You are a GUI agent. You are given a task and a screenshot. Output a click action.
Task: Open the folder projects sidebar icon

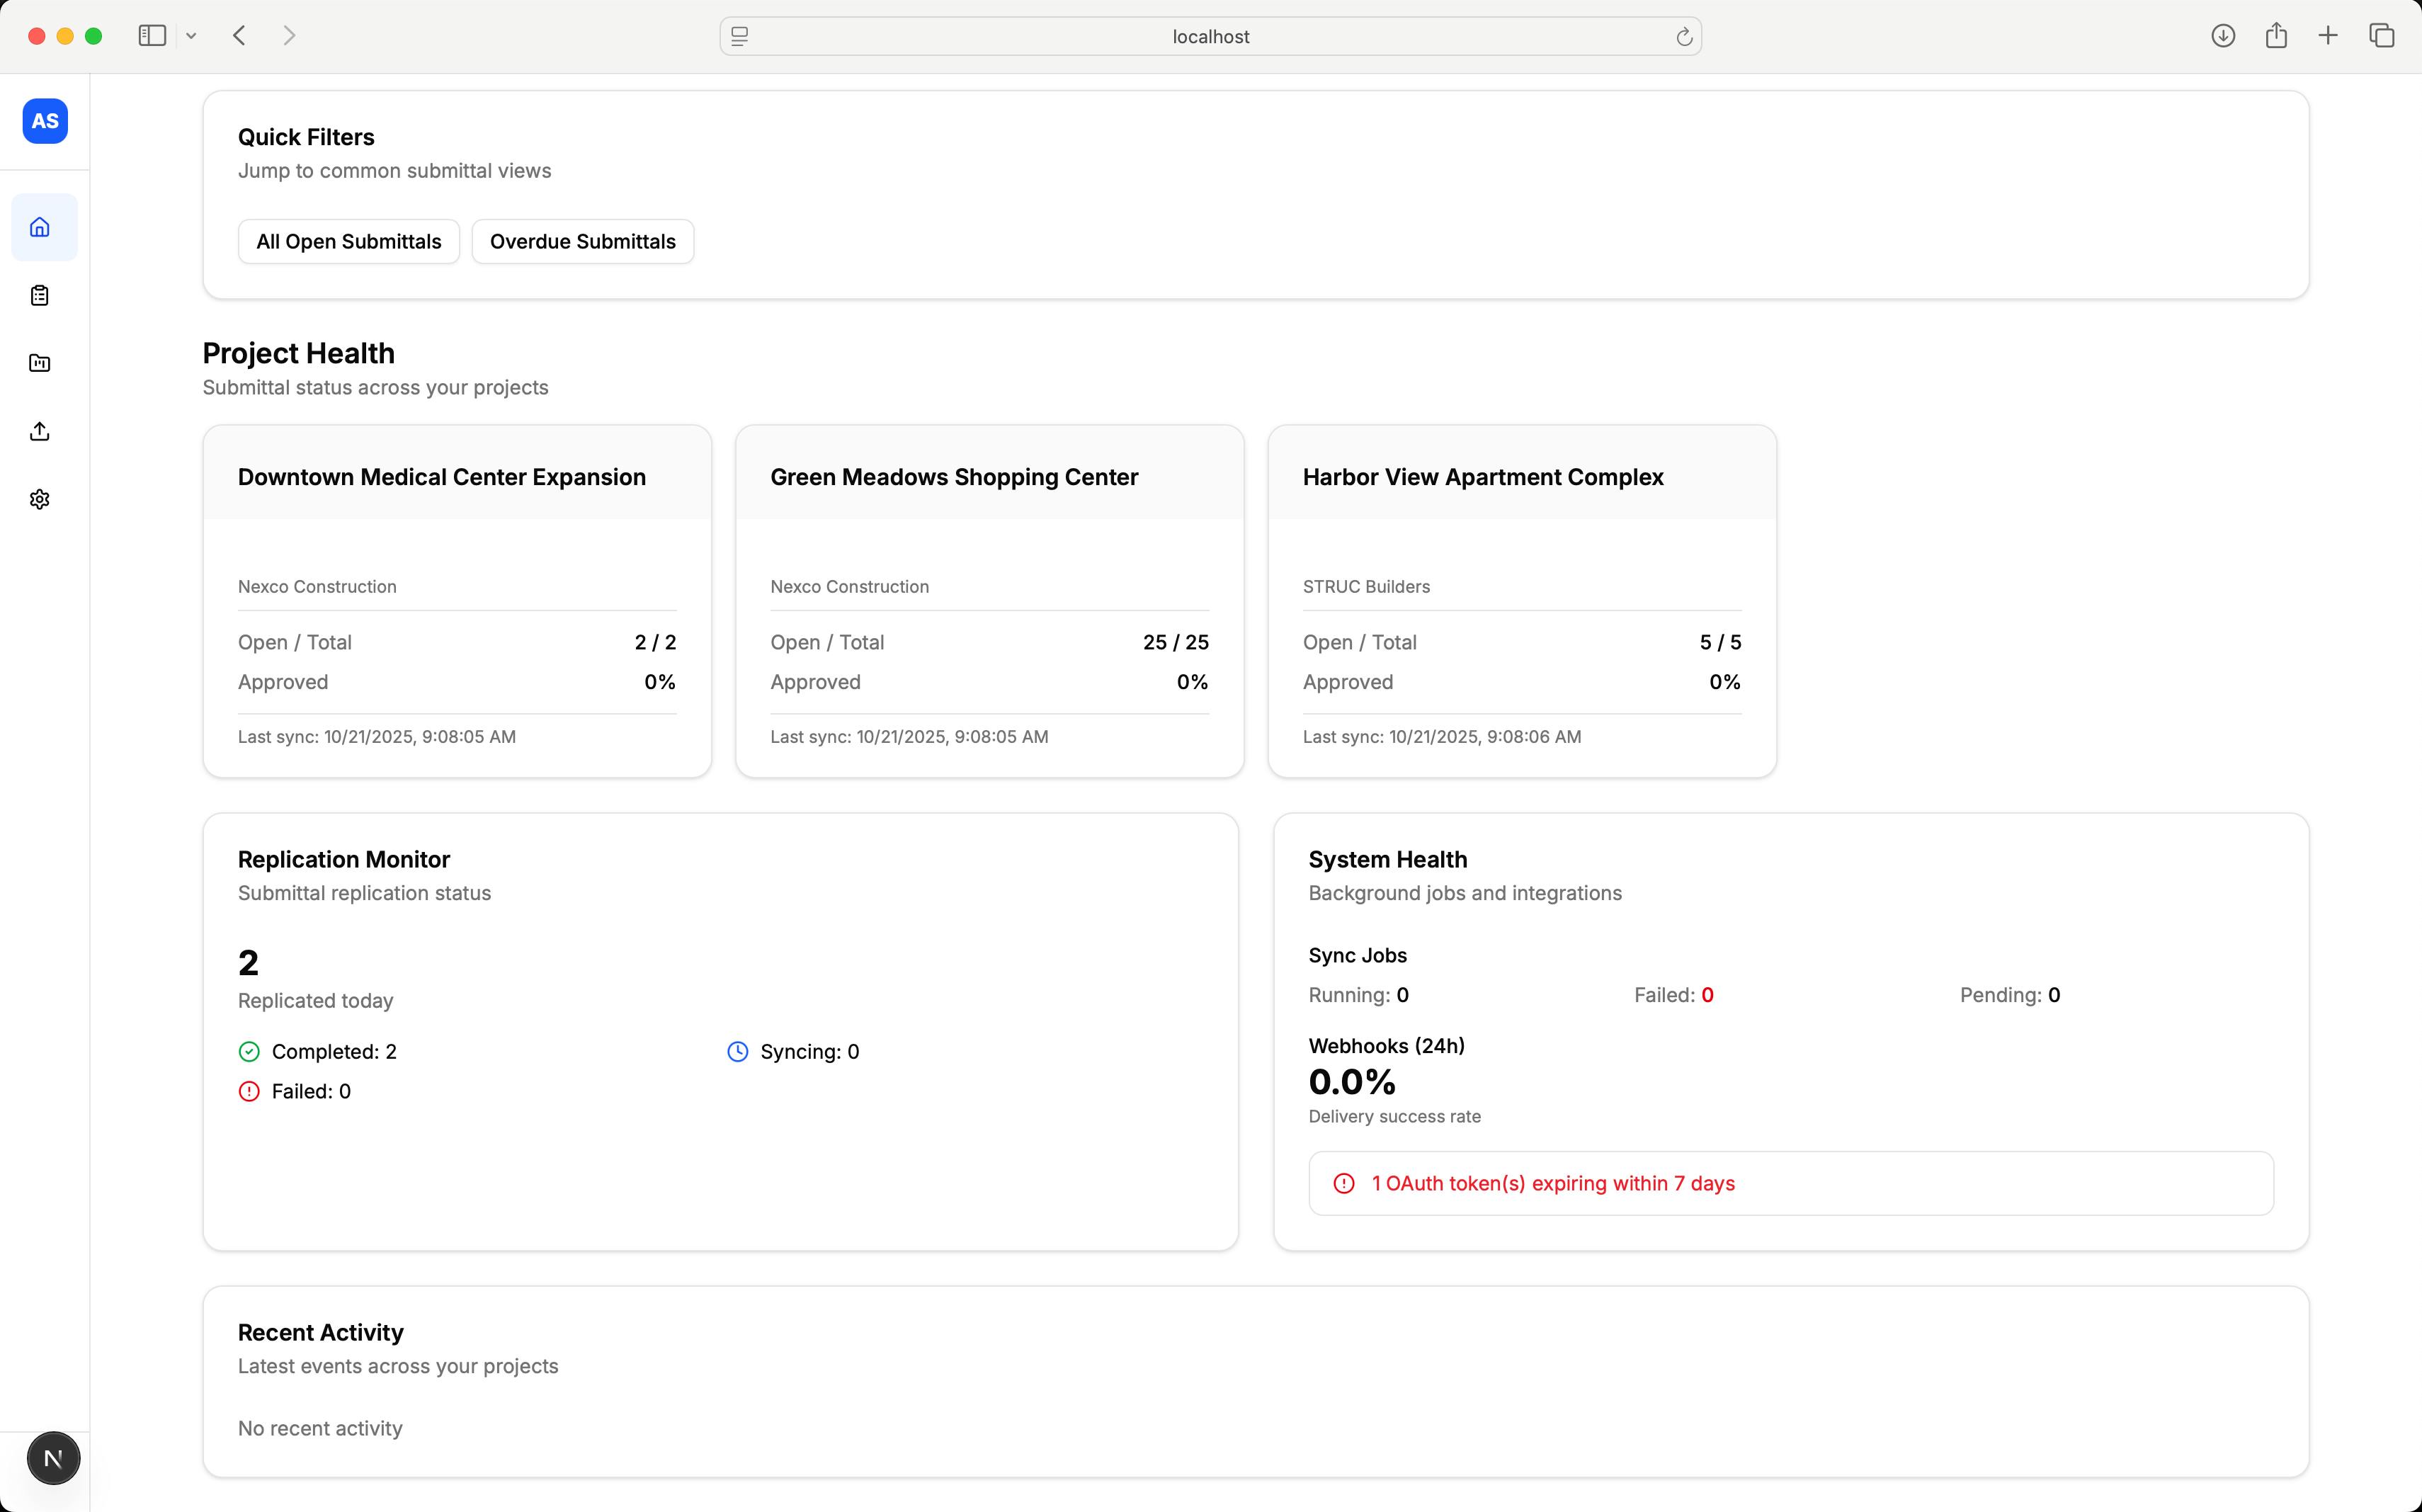coord(40,363)
